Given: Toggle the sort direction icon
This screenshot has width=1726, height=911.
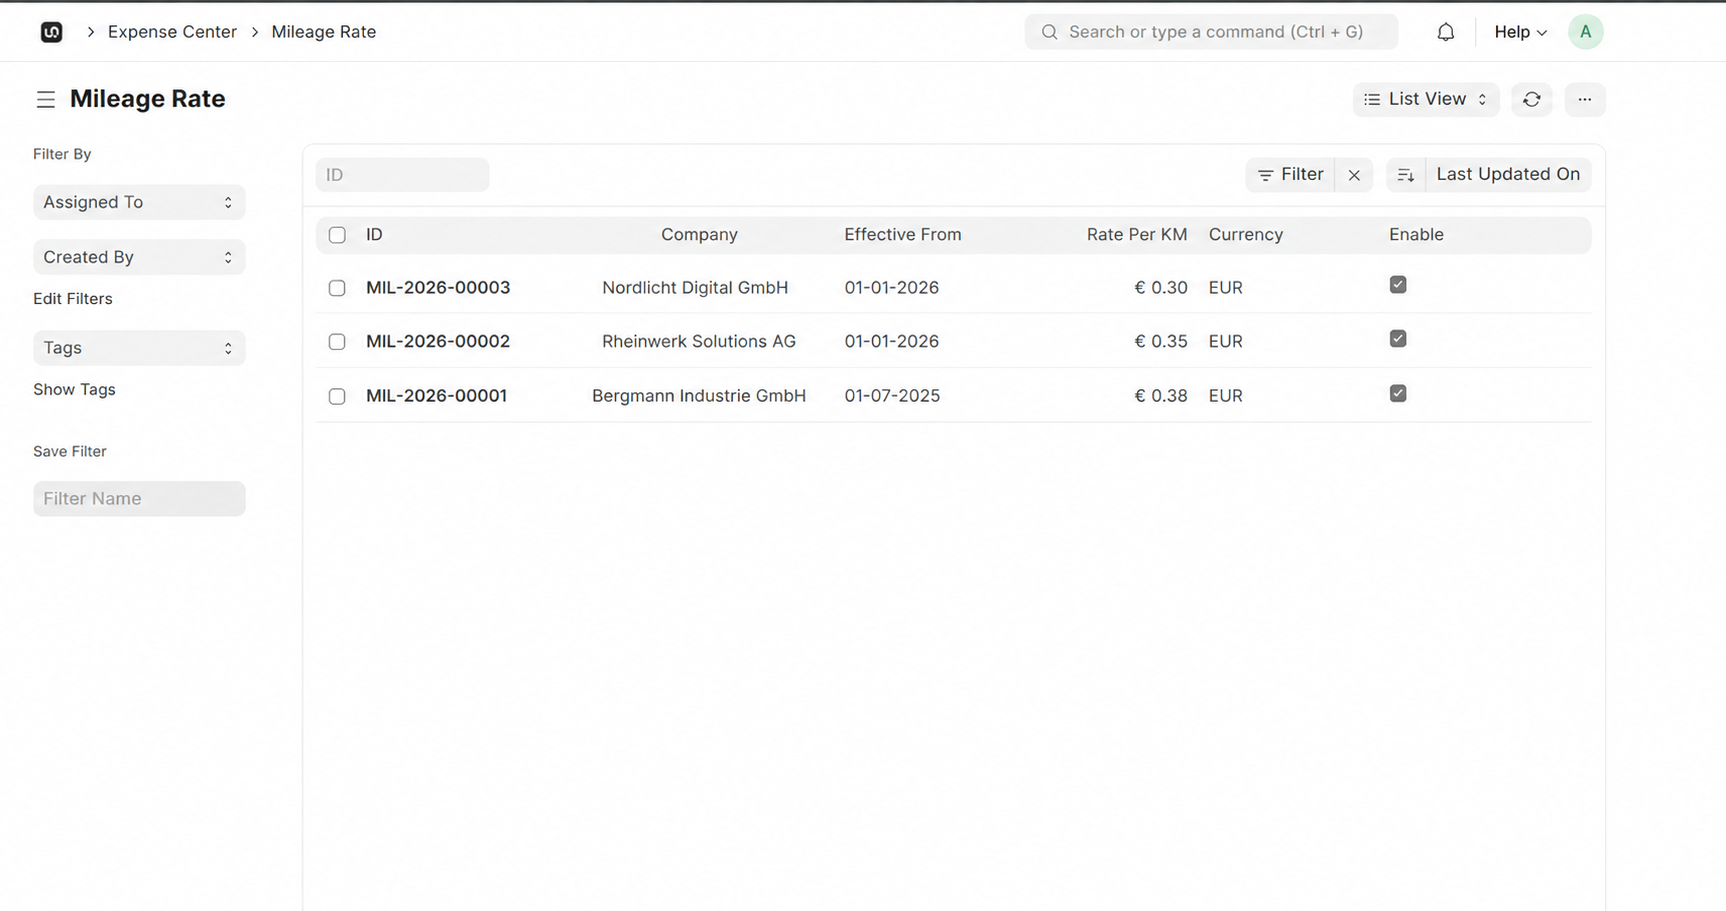Looking at the screenshot, I should click(1406, 175).
